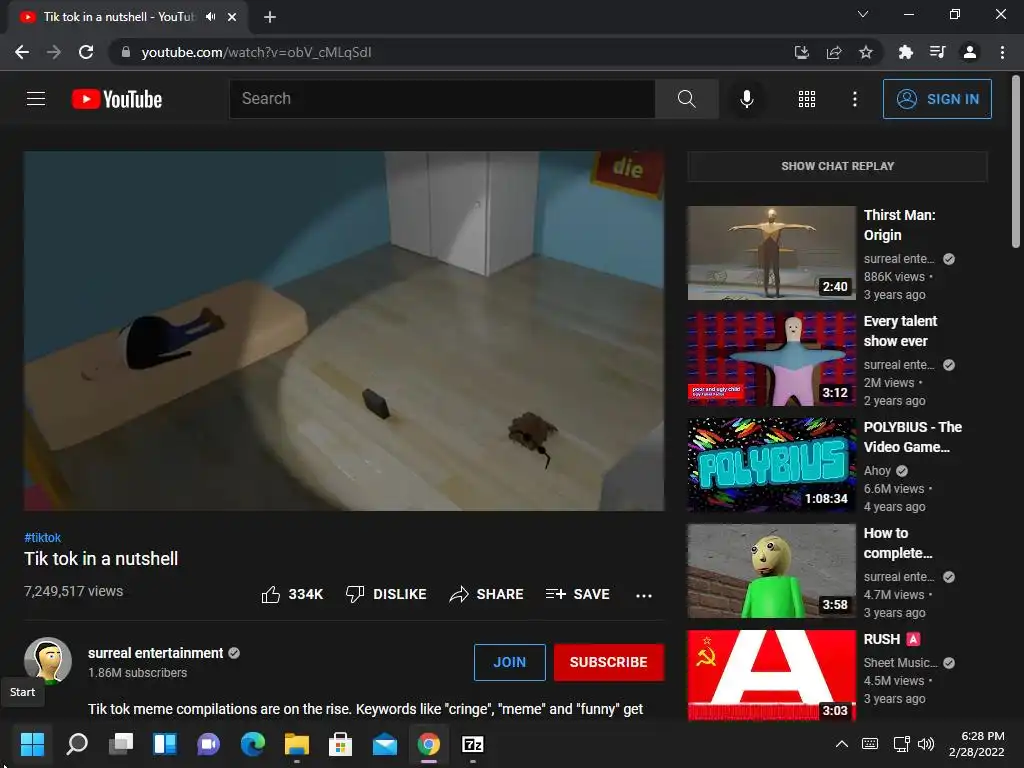This screenshot has height=768, width=1024.
Task: Click the address bar URL
Action: pyautogui.click(x=257, y=52)
